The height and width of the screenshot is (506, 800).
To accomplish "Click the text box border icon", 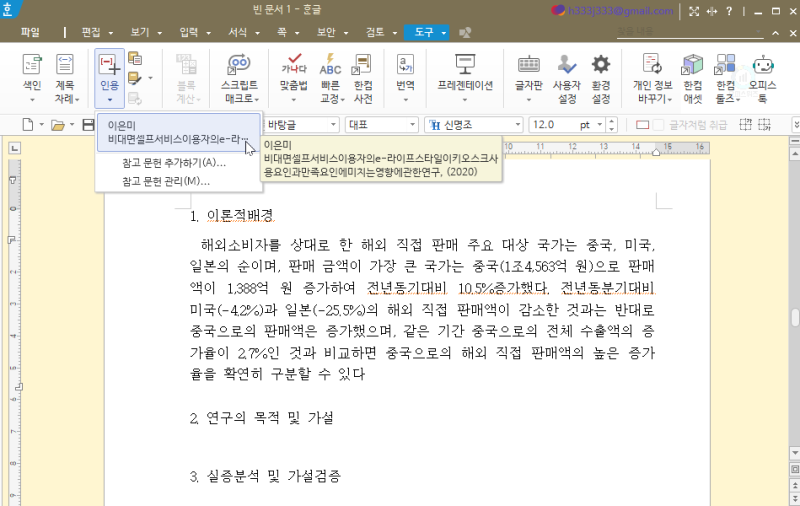I will (642, 124).
